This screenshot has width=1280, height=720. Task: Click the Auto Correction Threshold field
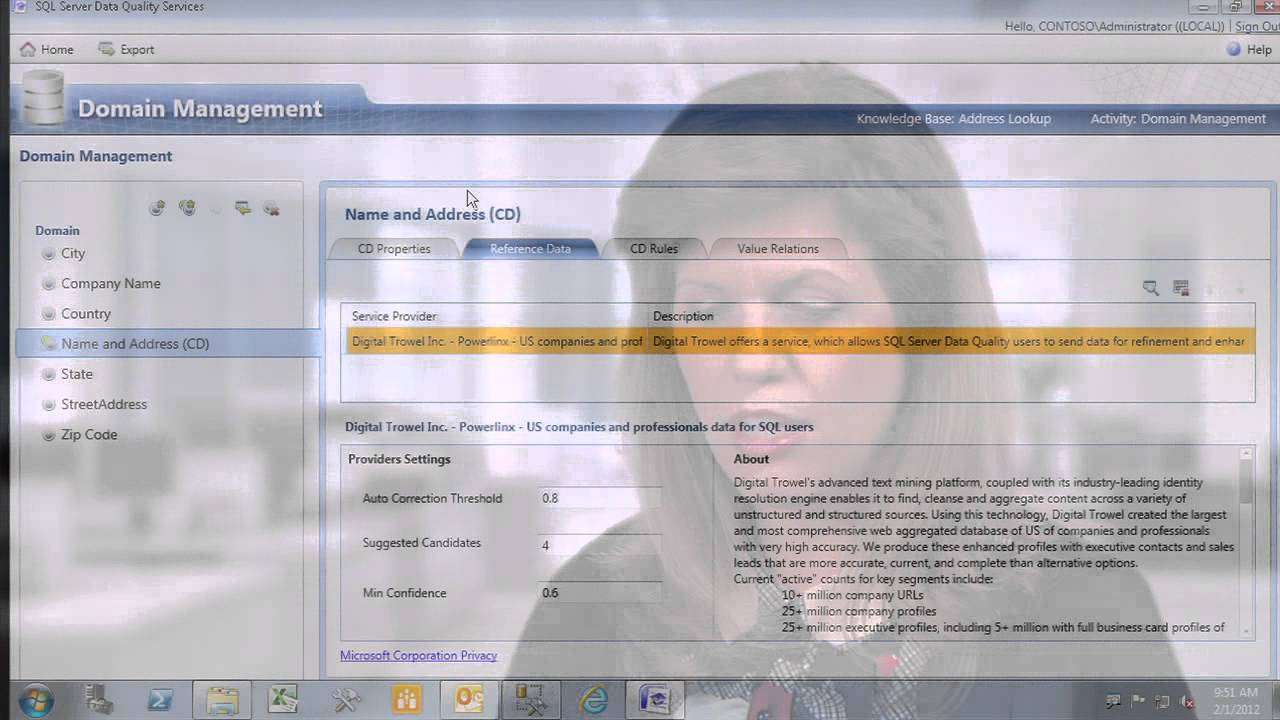[600, 498]
